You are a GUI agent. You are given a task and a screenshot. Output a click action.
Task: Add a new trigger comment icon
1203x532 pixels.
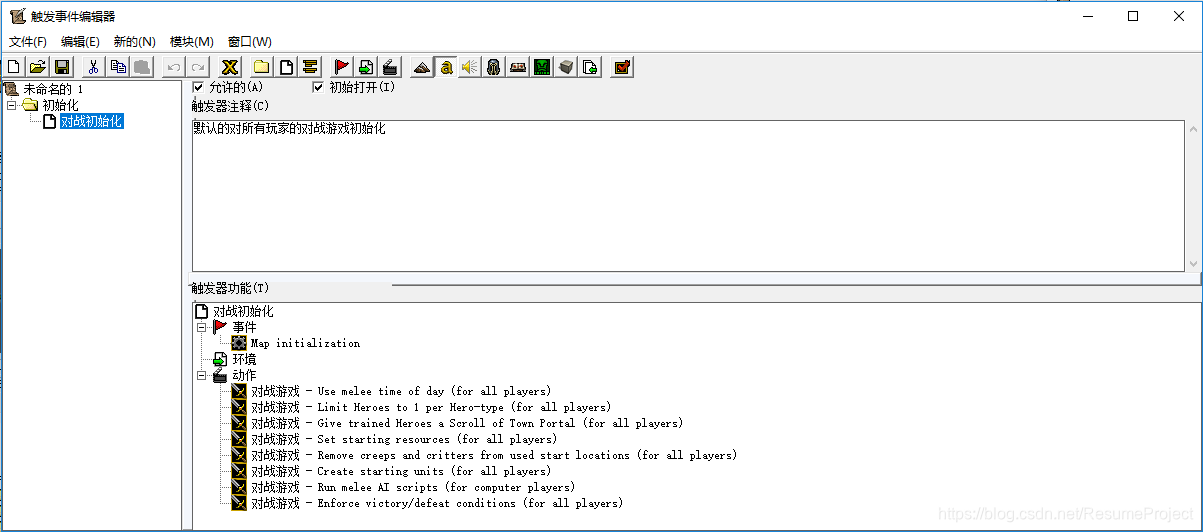coord(310,67)
